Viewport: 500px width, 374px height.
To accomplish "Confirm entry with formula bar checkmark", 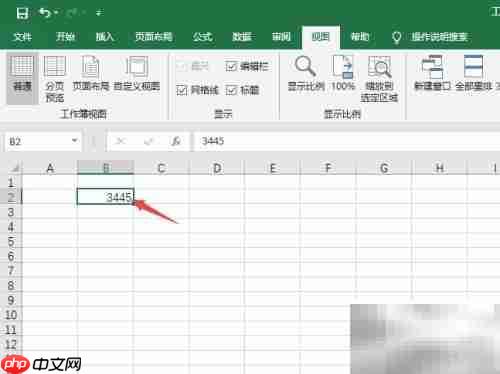I will click(148, 141).
